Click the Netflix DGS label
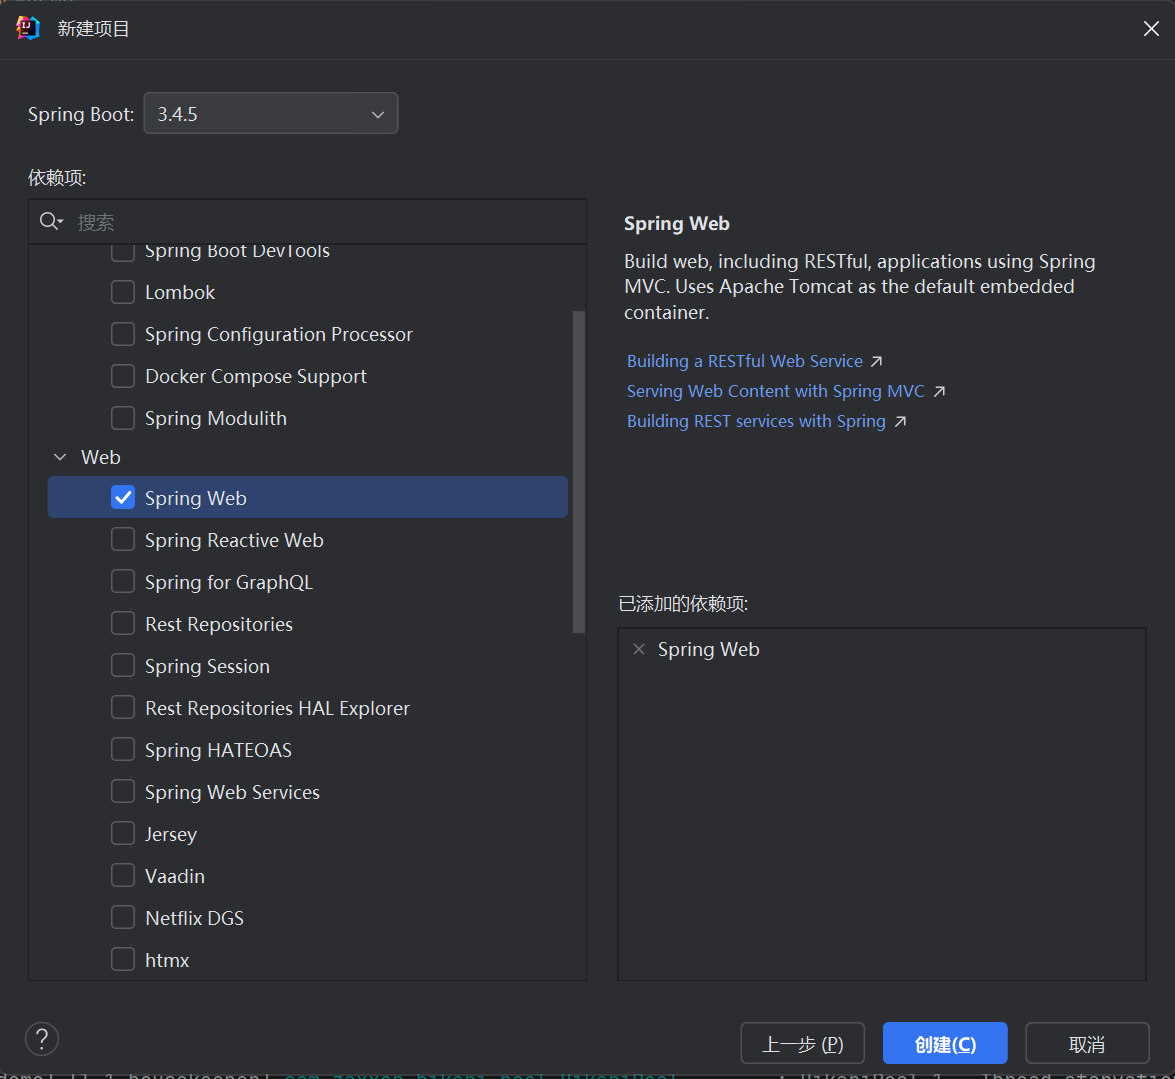 pyautogui.click(x=194, y=918)
